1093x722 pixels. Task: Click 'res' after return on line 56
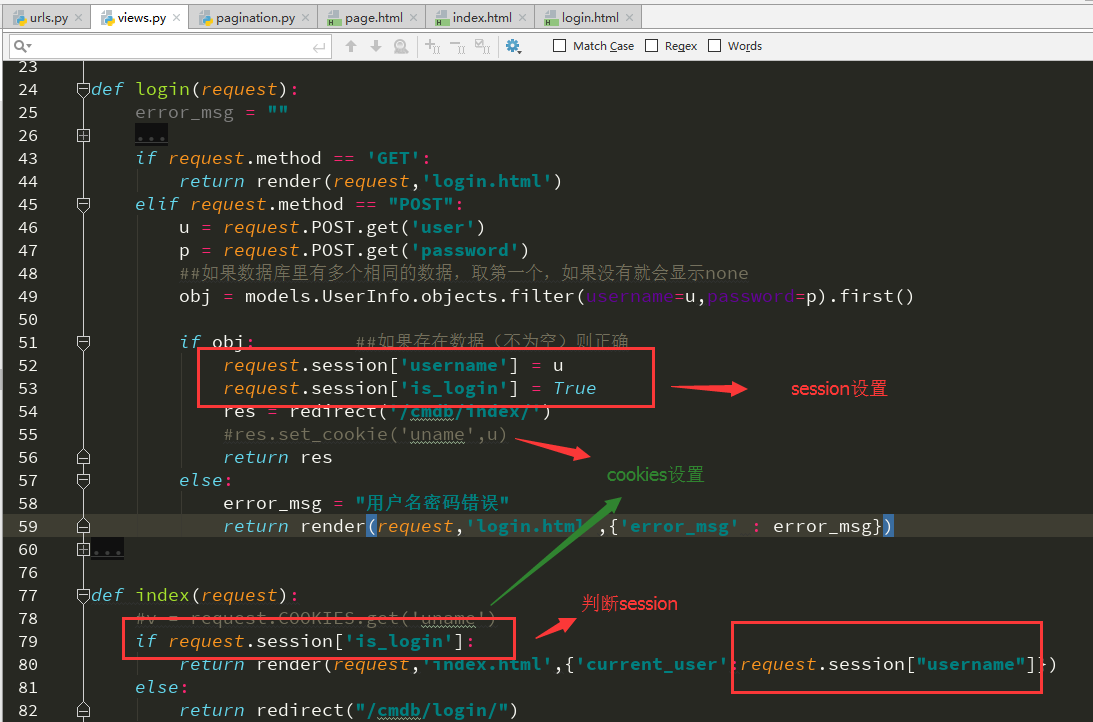pyautogui.click(x=316, y=457)
